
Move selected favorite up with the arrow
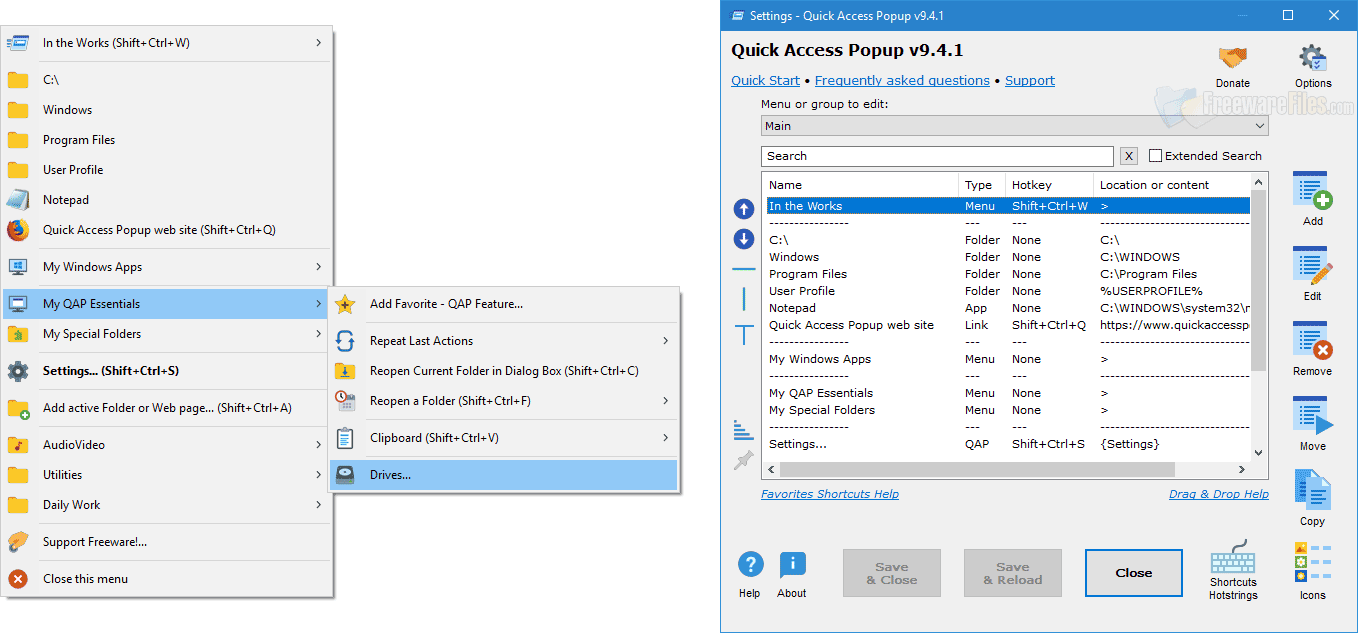(x=743, y=209)
